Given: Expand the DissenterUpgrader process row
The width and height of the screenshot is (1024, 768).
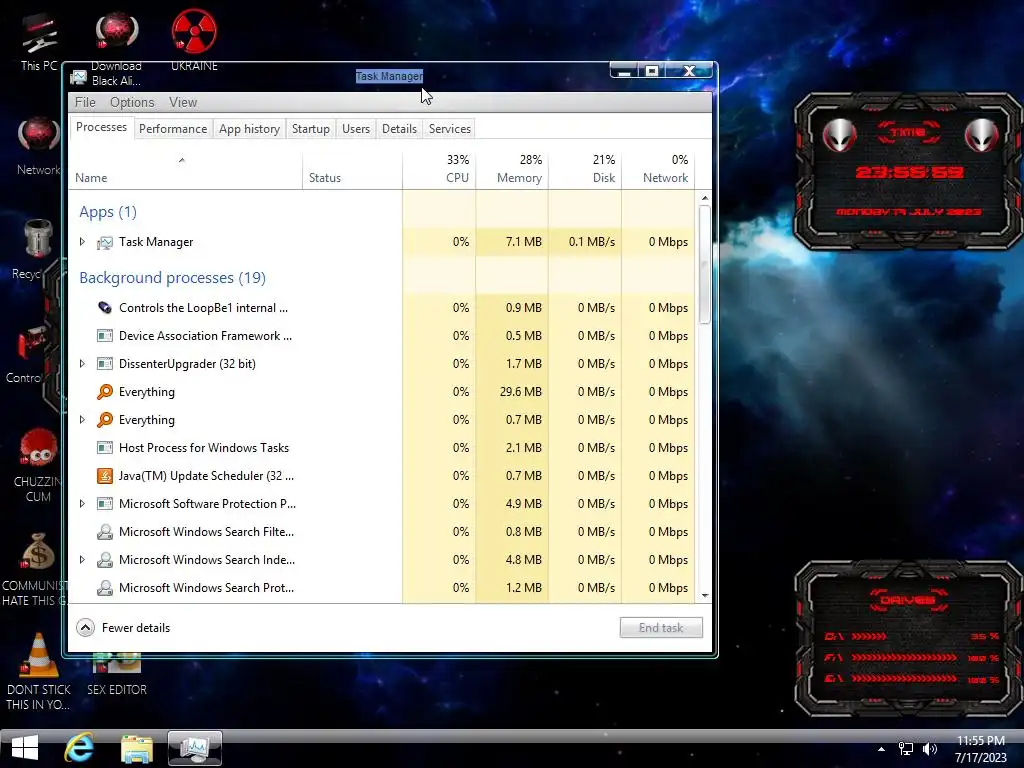Looking at the screenshot, I should 82,364.
